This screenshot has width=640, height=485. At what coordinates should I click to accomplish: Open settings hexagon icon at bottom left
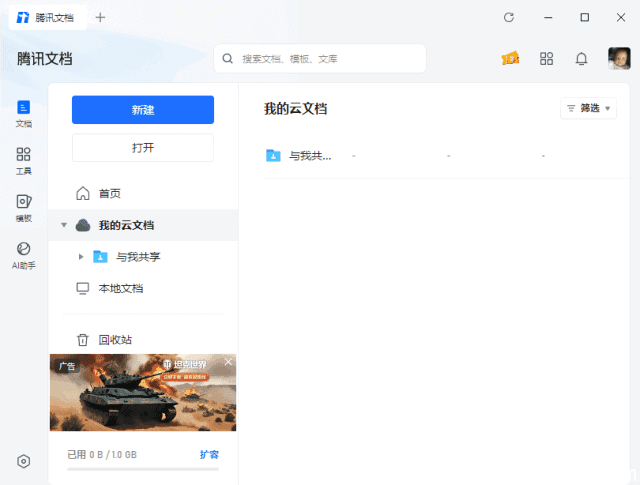(x=24, y=461)
